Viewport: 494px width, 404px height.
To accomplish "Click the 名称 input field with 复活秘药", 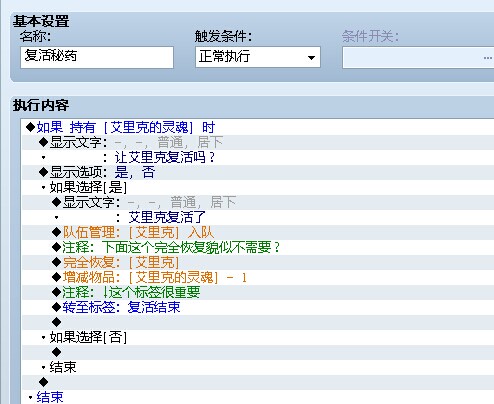I will coord(97,57).
